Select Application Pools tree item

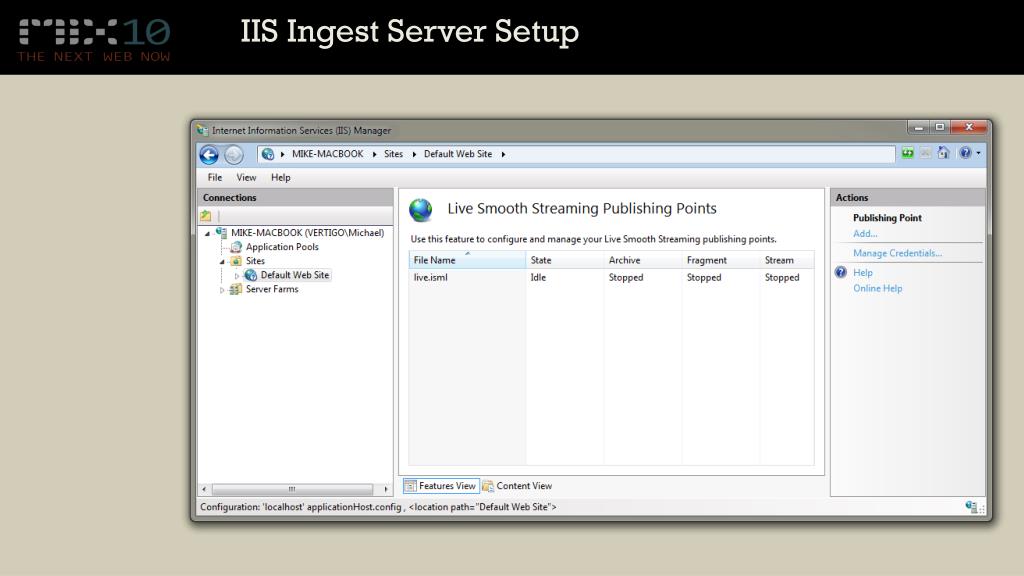click(282, 247)
